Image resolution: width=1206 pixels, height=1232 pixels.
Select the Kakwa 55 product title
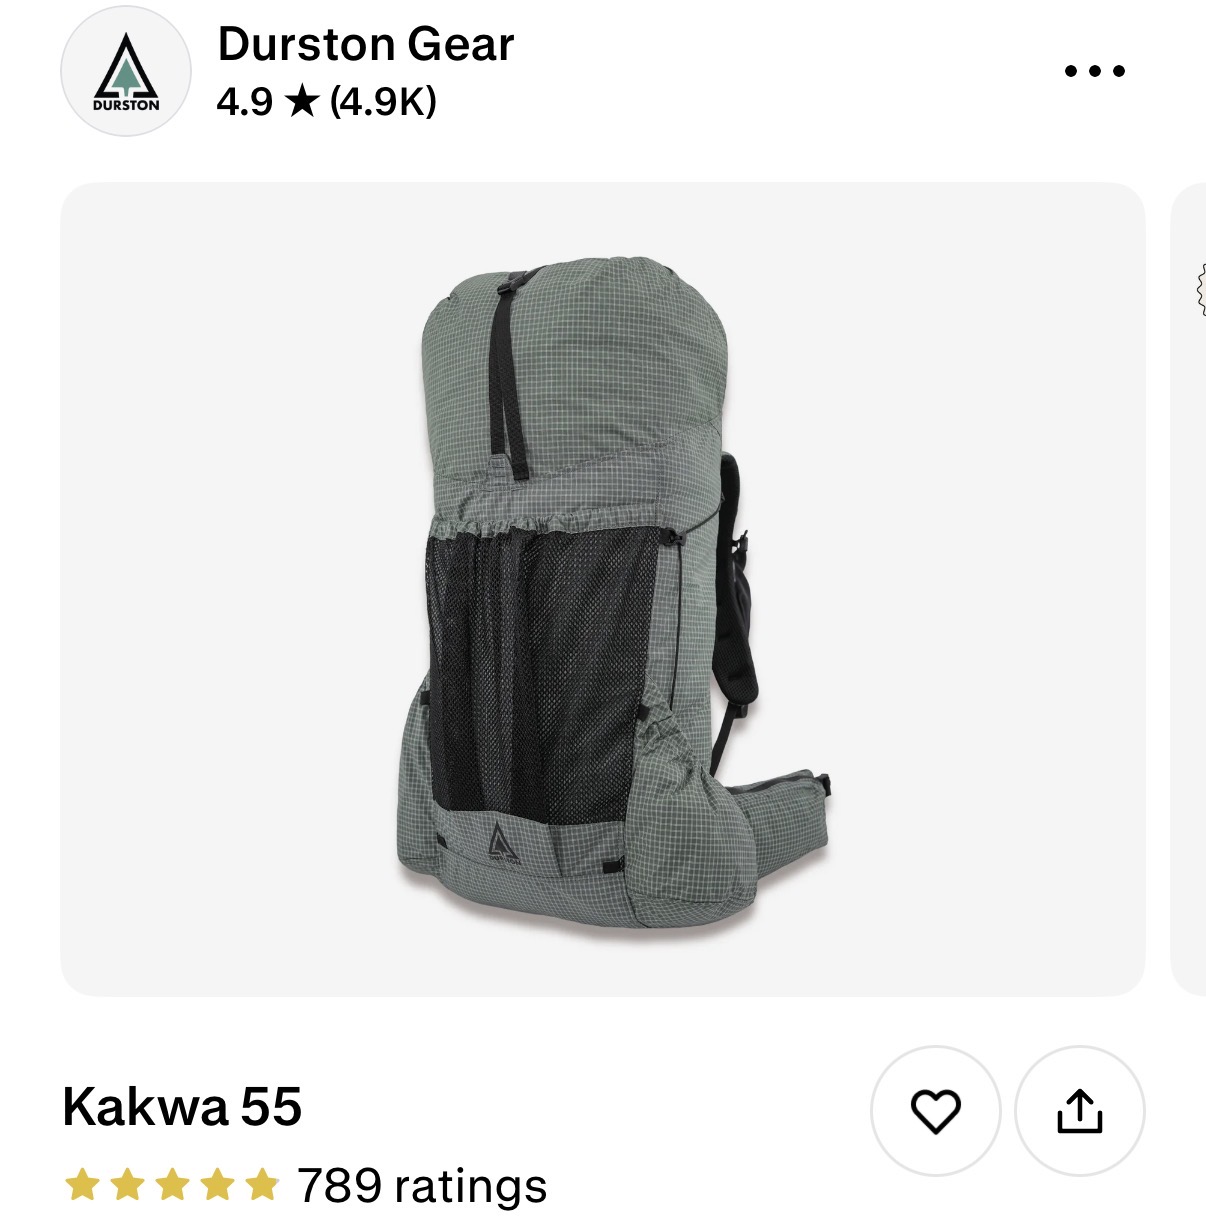(x=182, y=1107)
